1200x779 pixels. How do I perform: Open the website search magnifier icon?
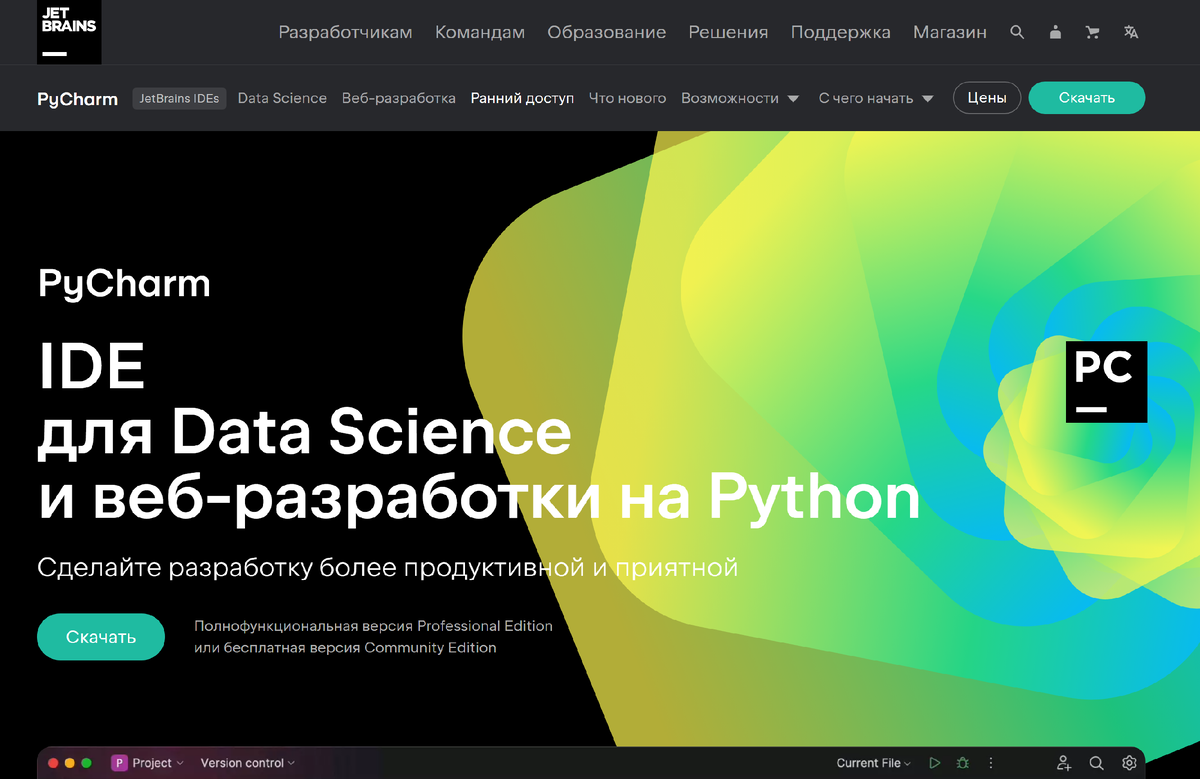click(x=1017, y=32)
